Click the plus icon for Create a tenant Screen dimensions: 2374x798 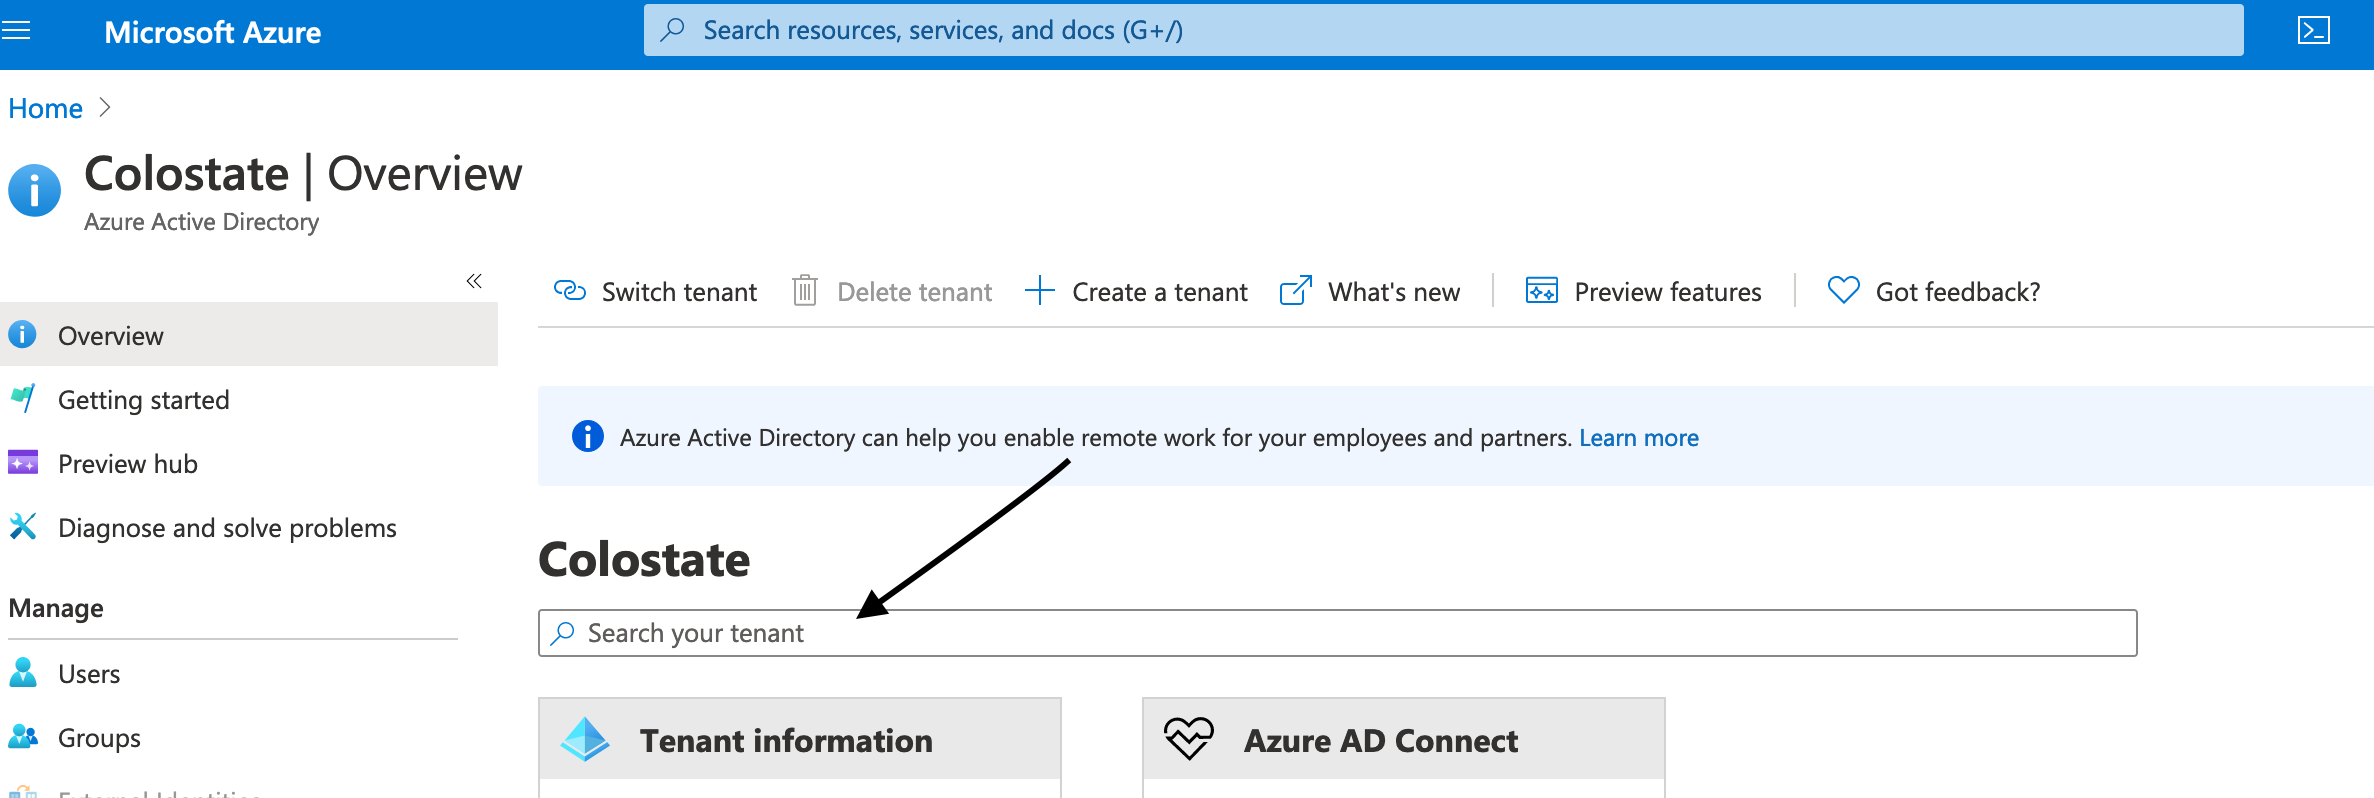[1040, 291]
